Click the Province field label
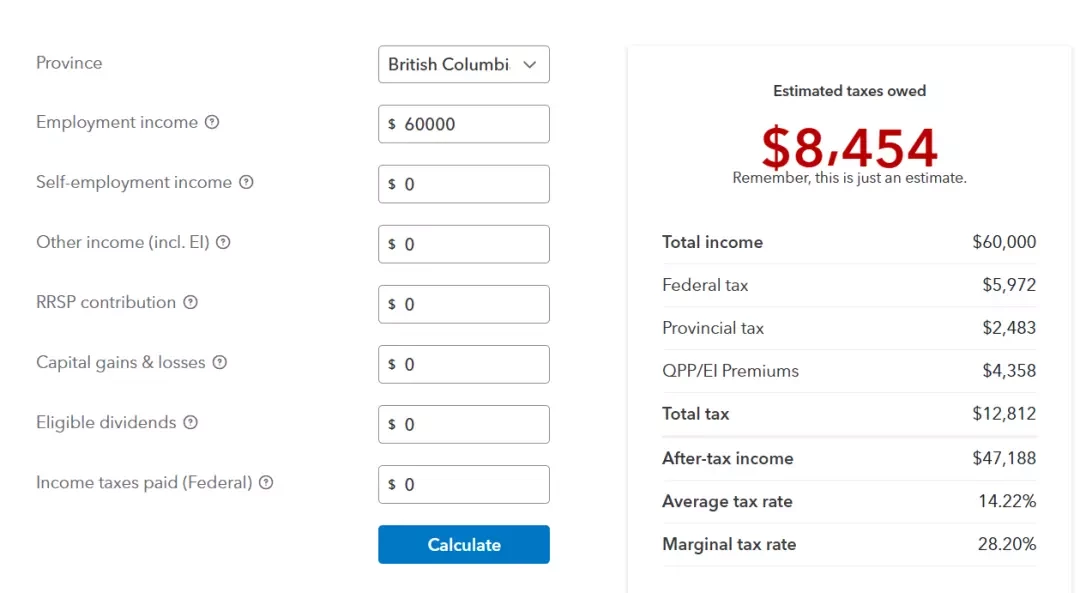This screenshot has height=593, width=1080. click(69, 63)
